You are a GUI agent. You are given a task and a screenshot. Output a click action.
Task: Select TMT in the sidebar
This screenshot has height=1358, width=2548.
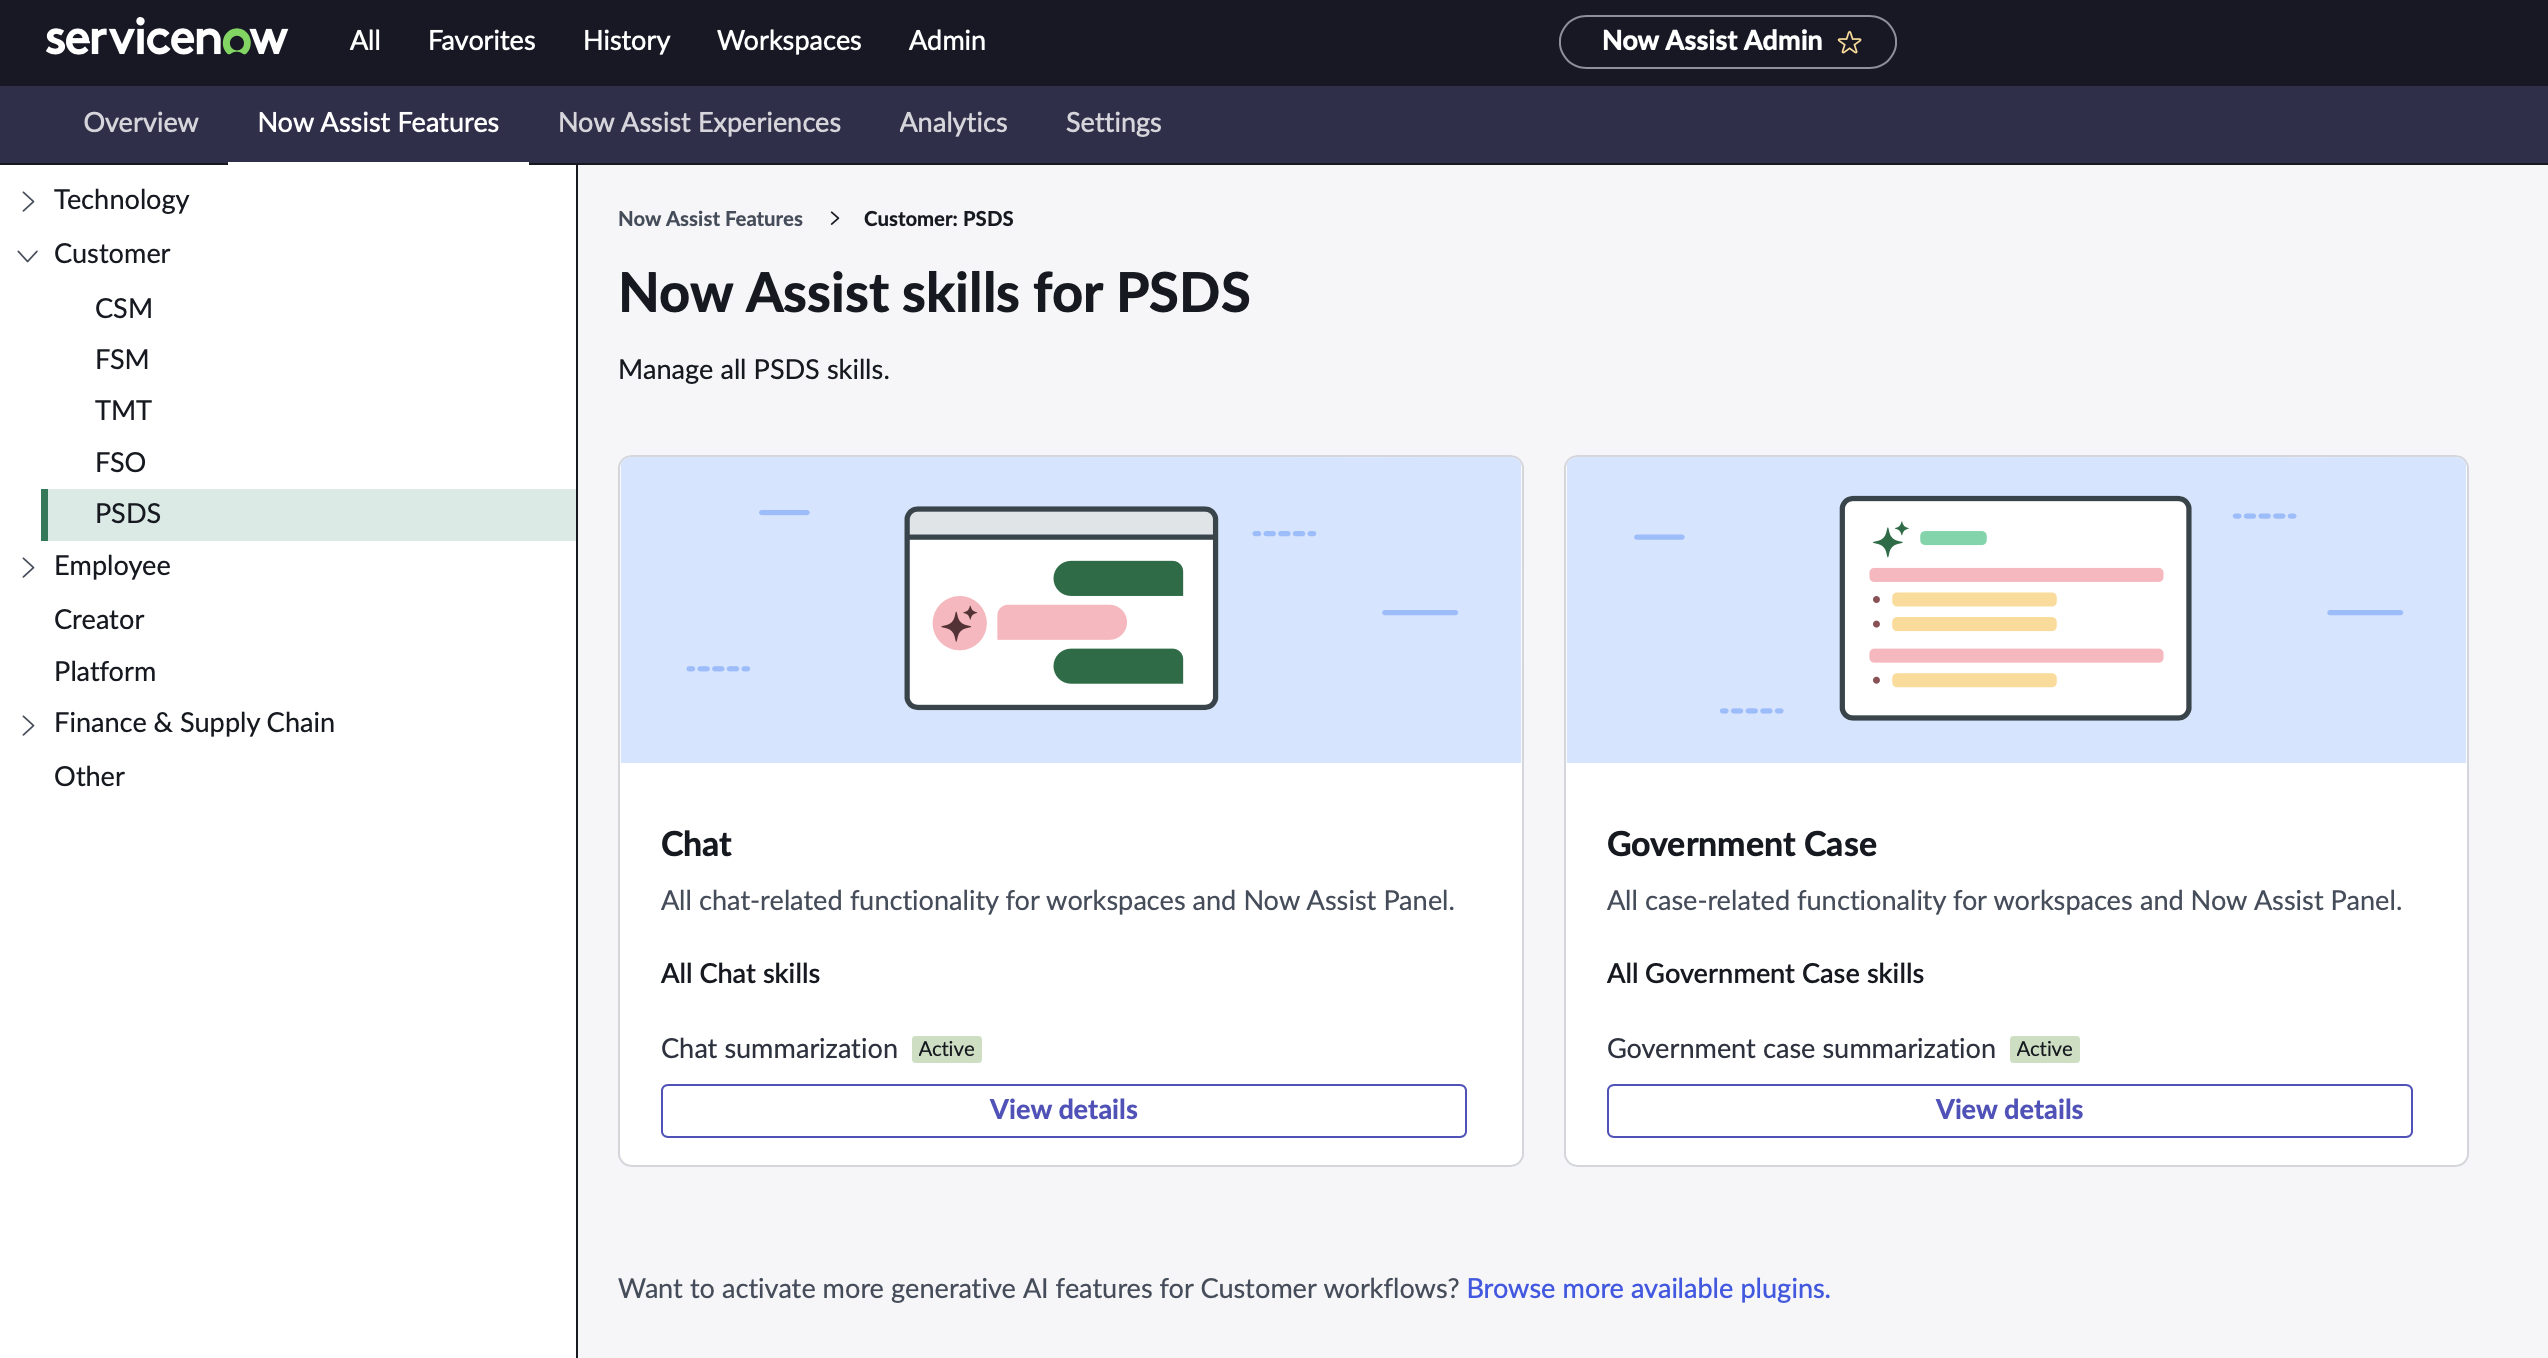click(123, 410)
